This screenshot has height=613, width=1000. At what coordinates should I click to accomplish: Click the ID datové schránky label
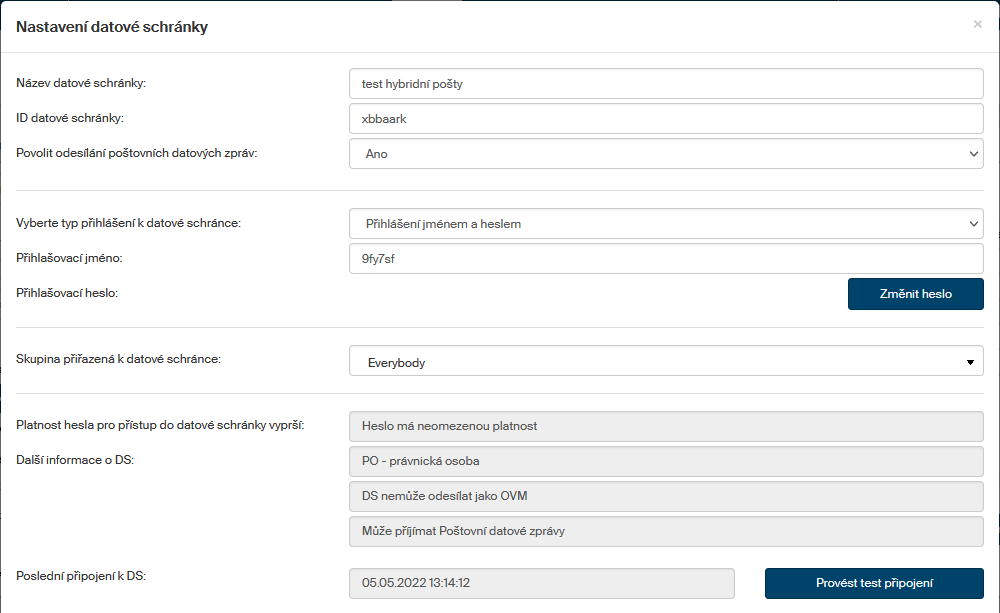tap(70, 119)
